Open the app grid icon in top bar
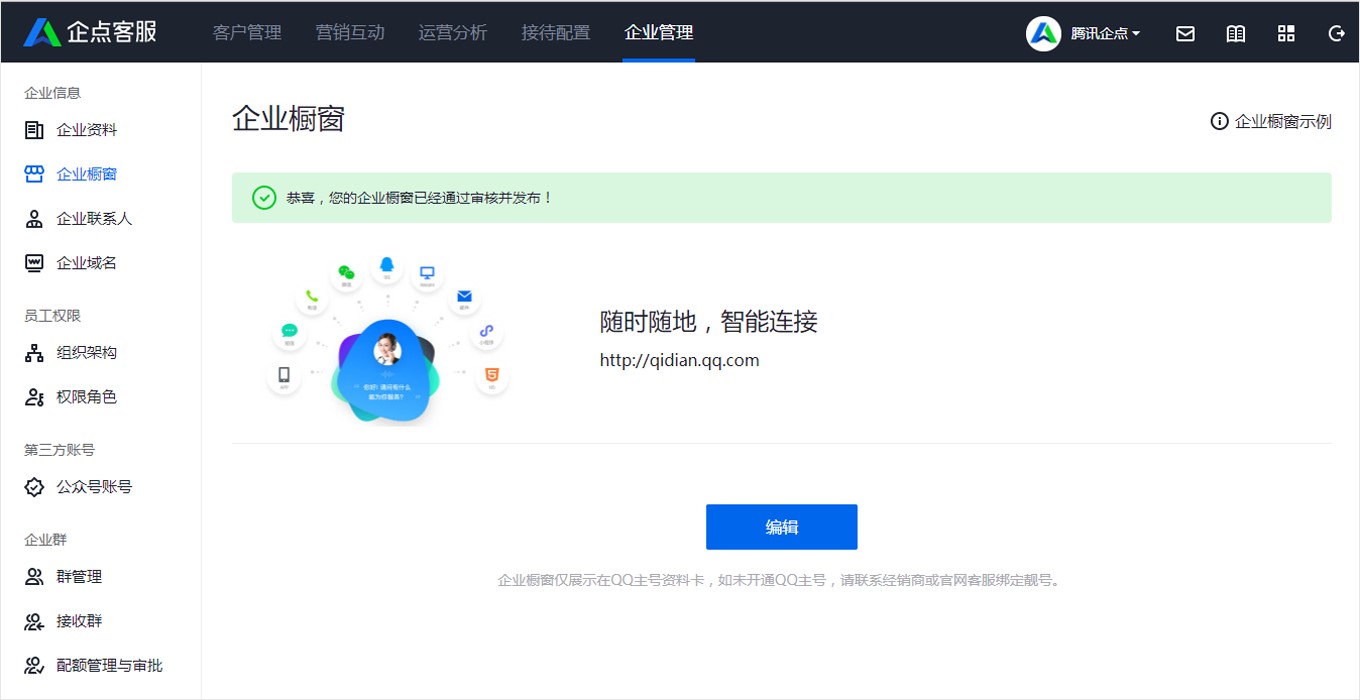Screen dimensions: 1360x700 tap(1286, 33)
